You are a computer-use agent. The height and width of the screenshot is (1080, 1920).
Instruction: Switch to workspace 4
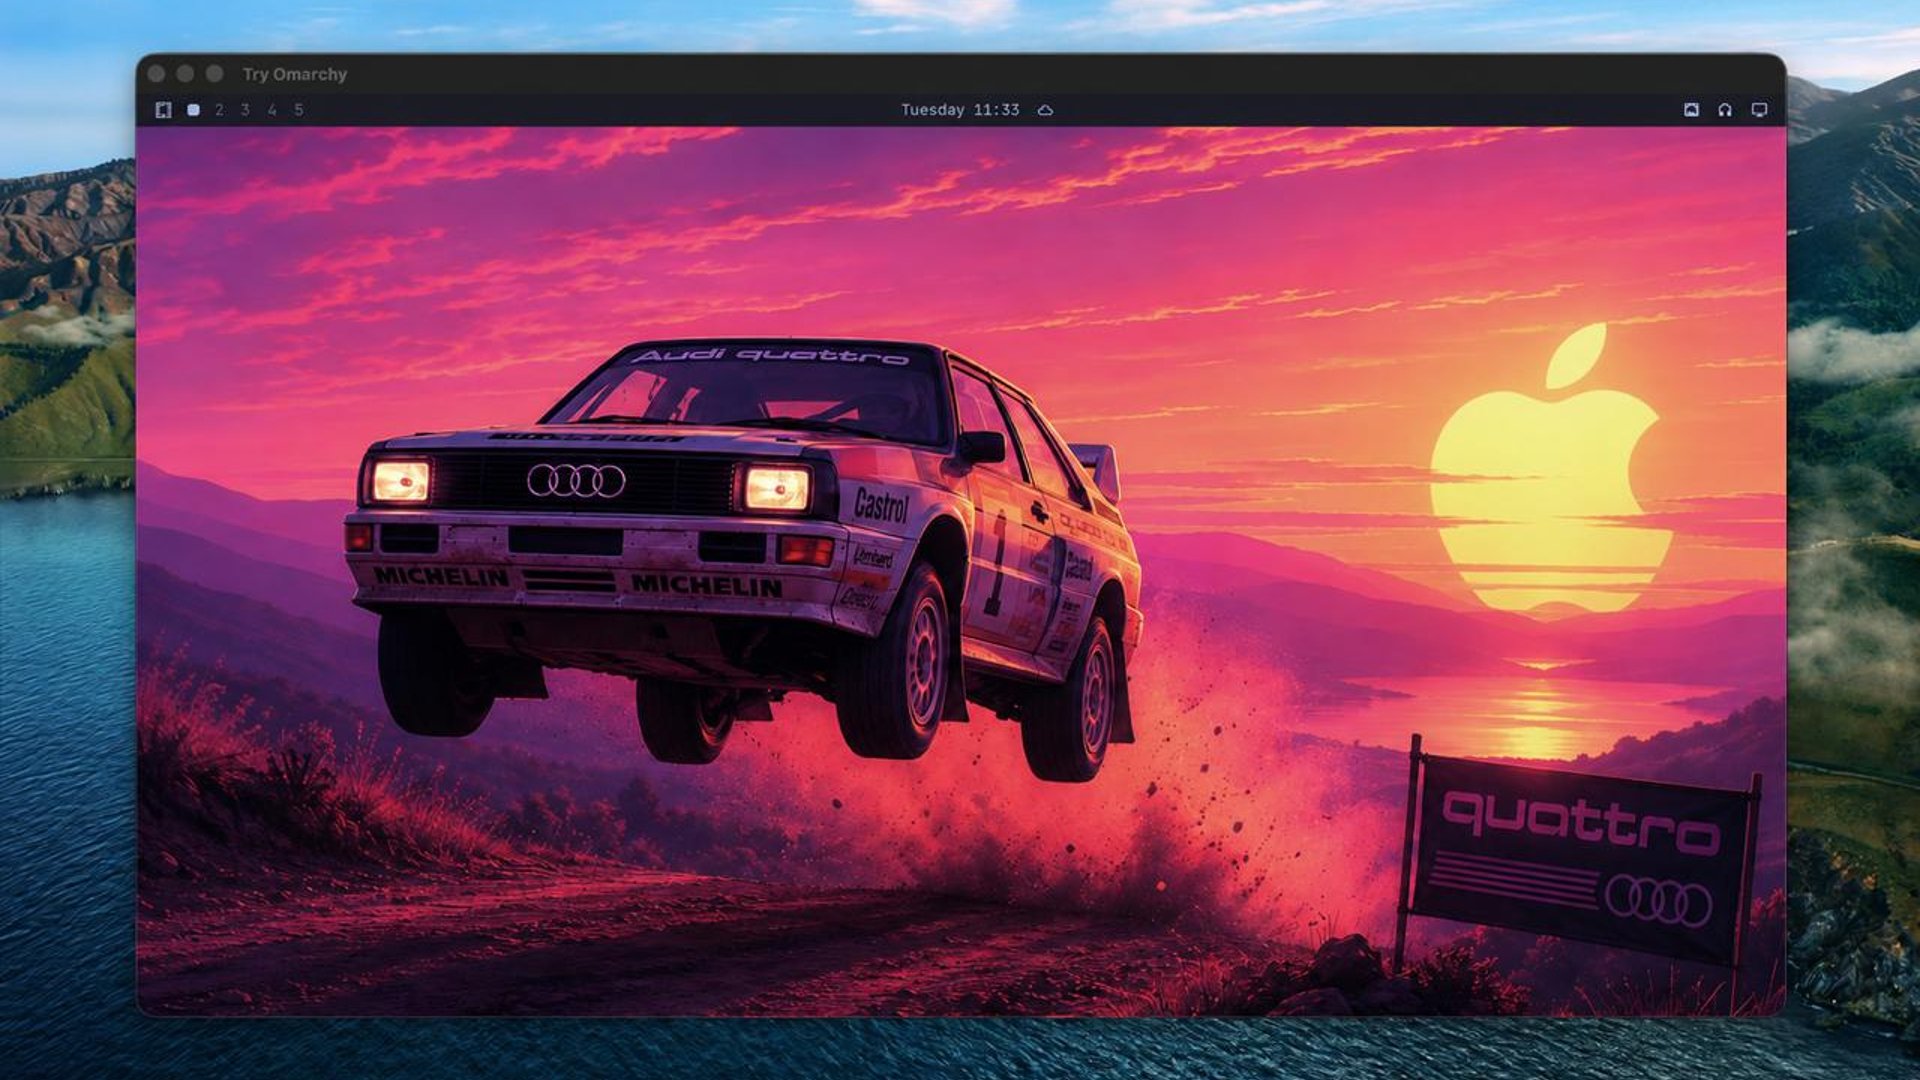272,110
